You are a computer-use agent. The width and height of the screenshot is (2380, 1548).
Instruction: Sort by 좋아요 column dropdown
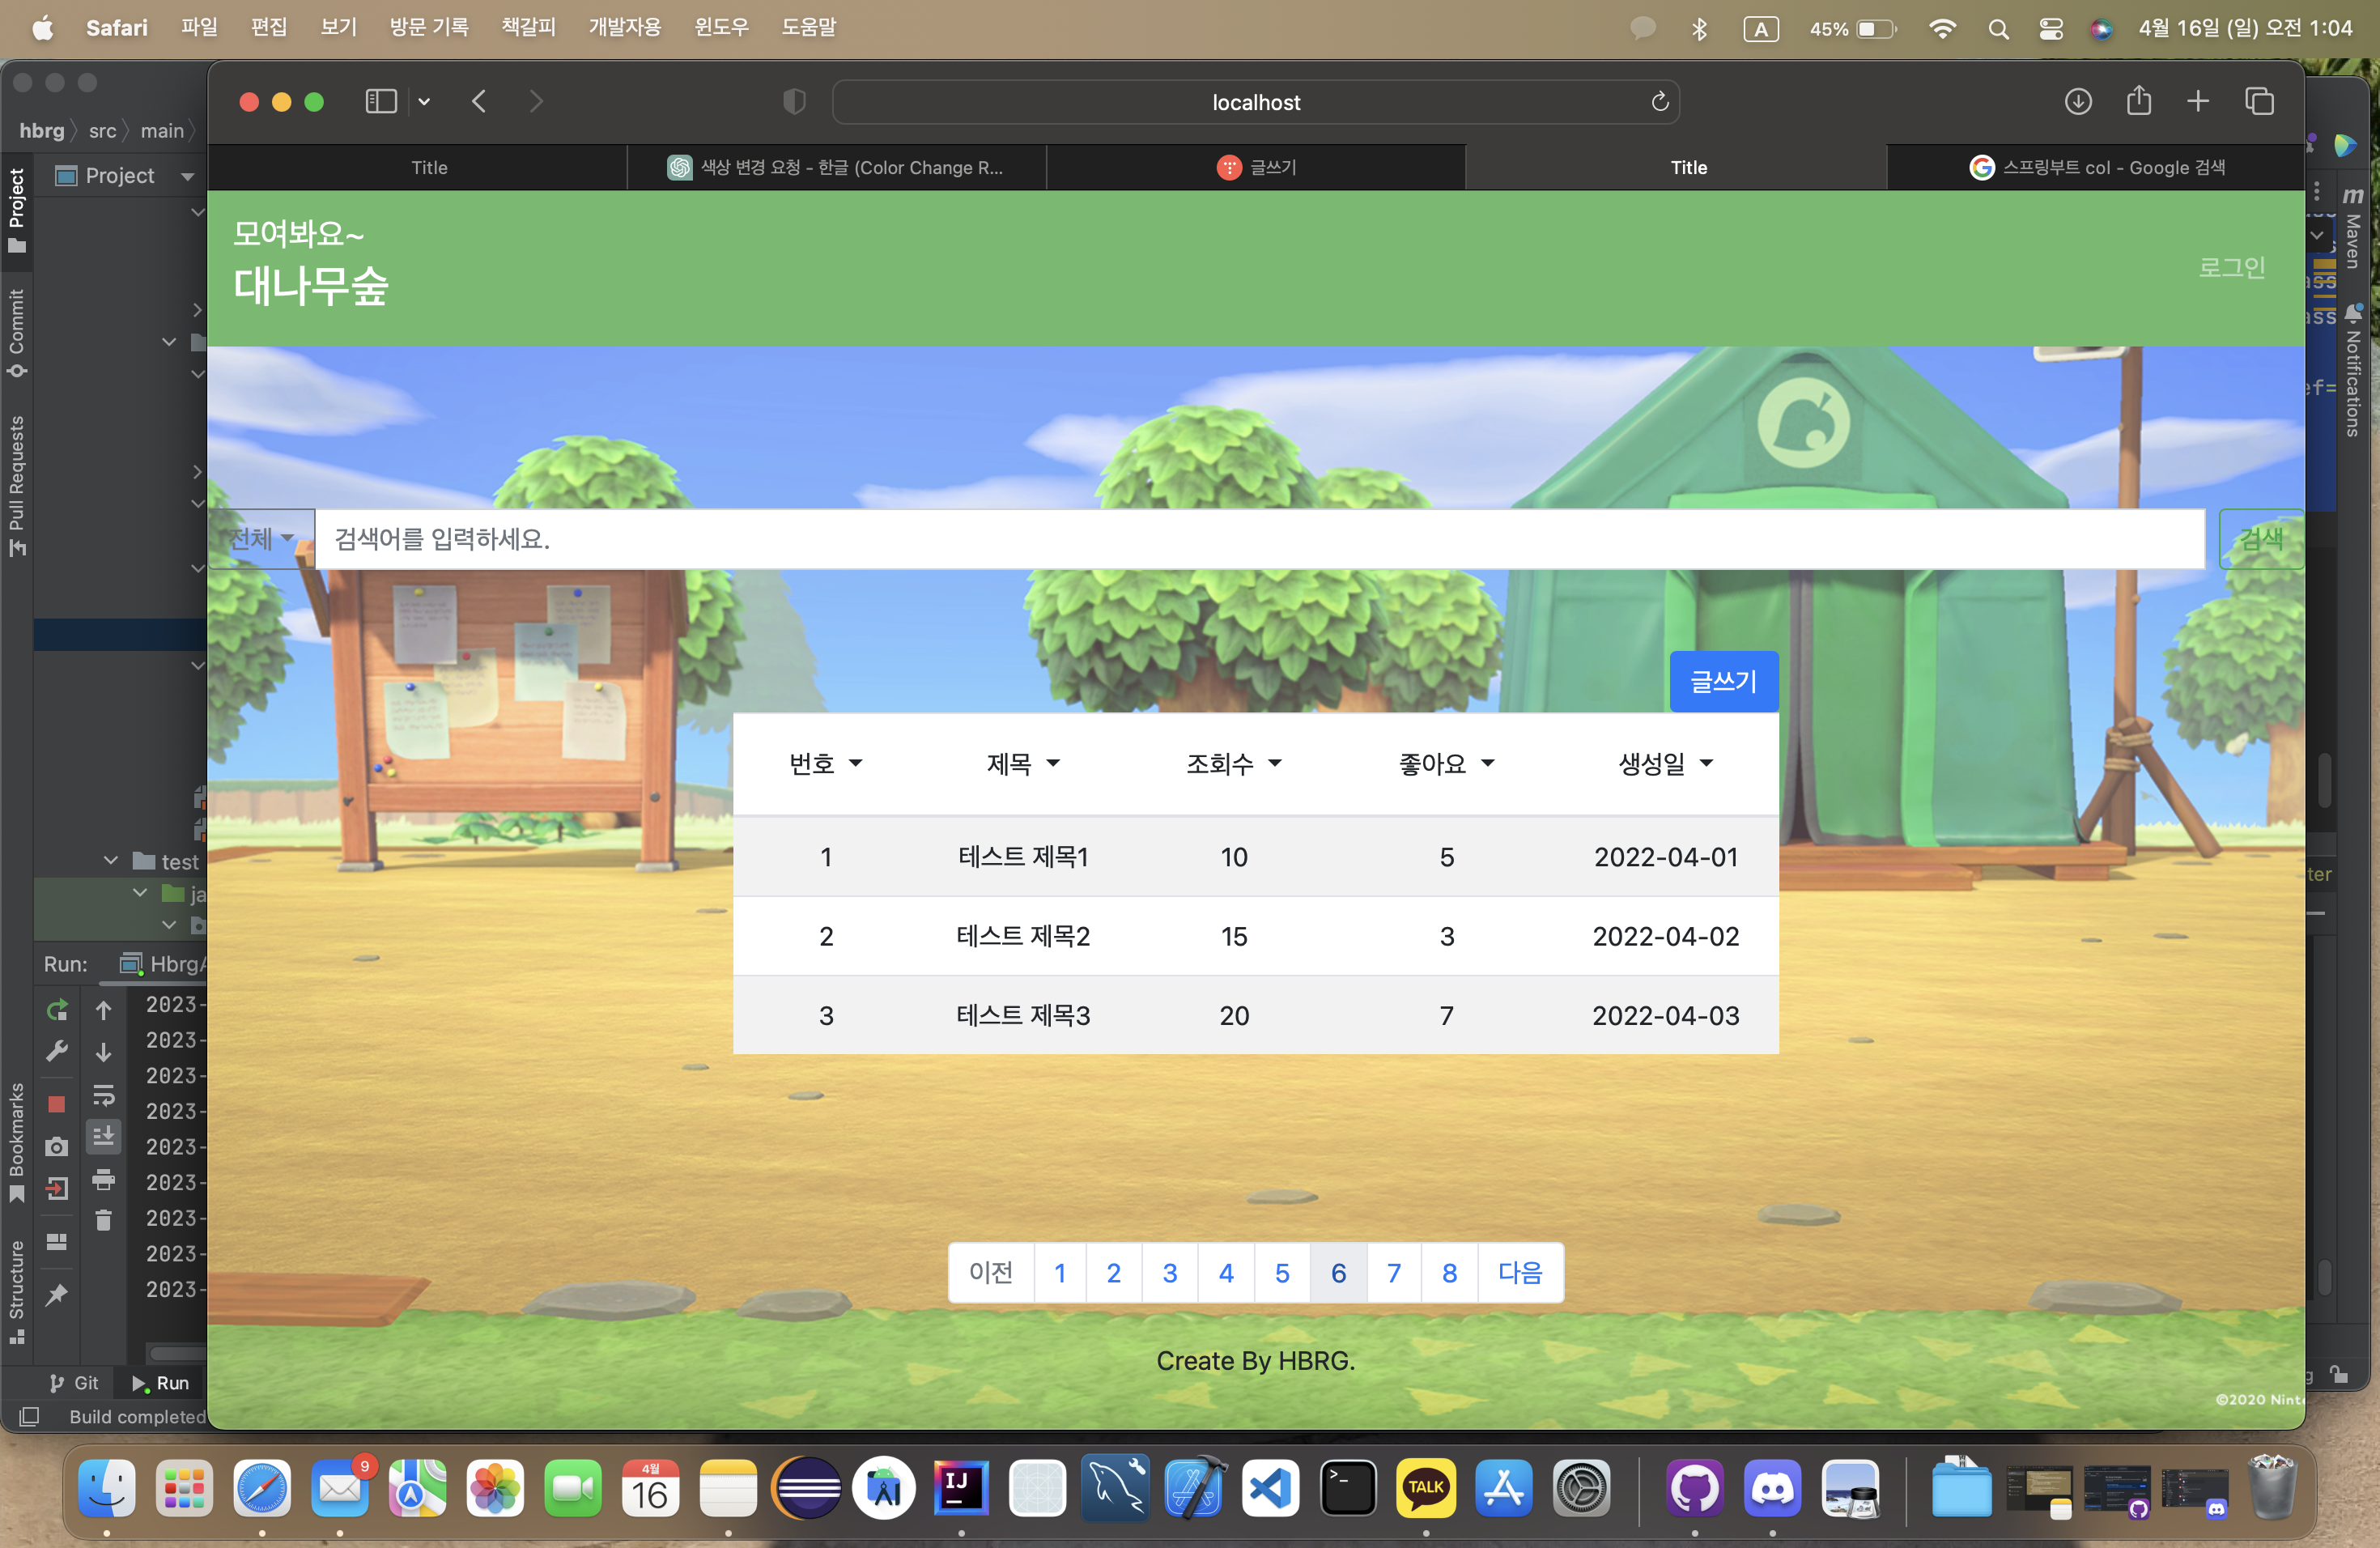click(1446, 764)
